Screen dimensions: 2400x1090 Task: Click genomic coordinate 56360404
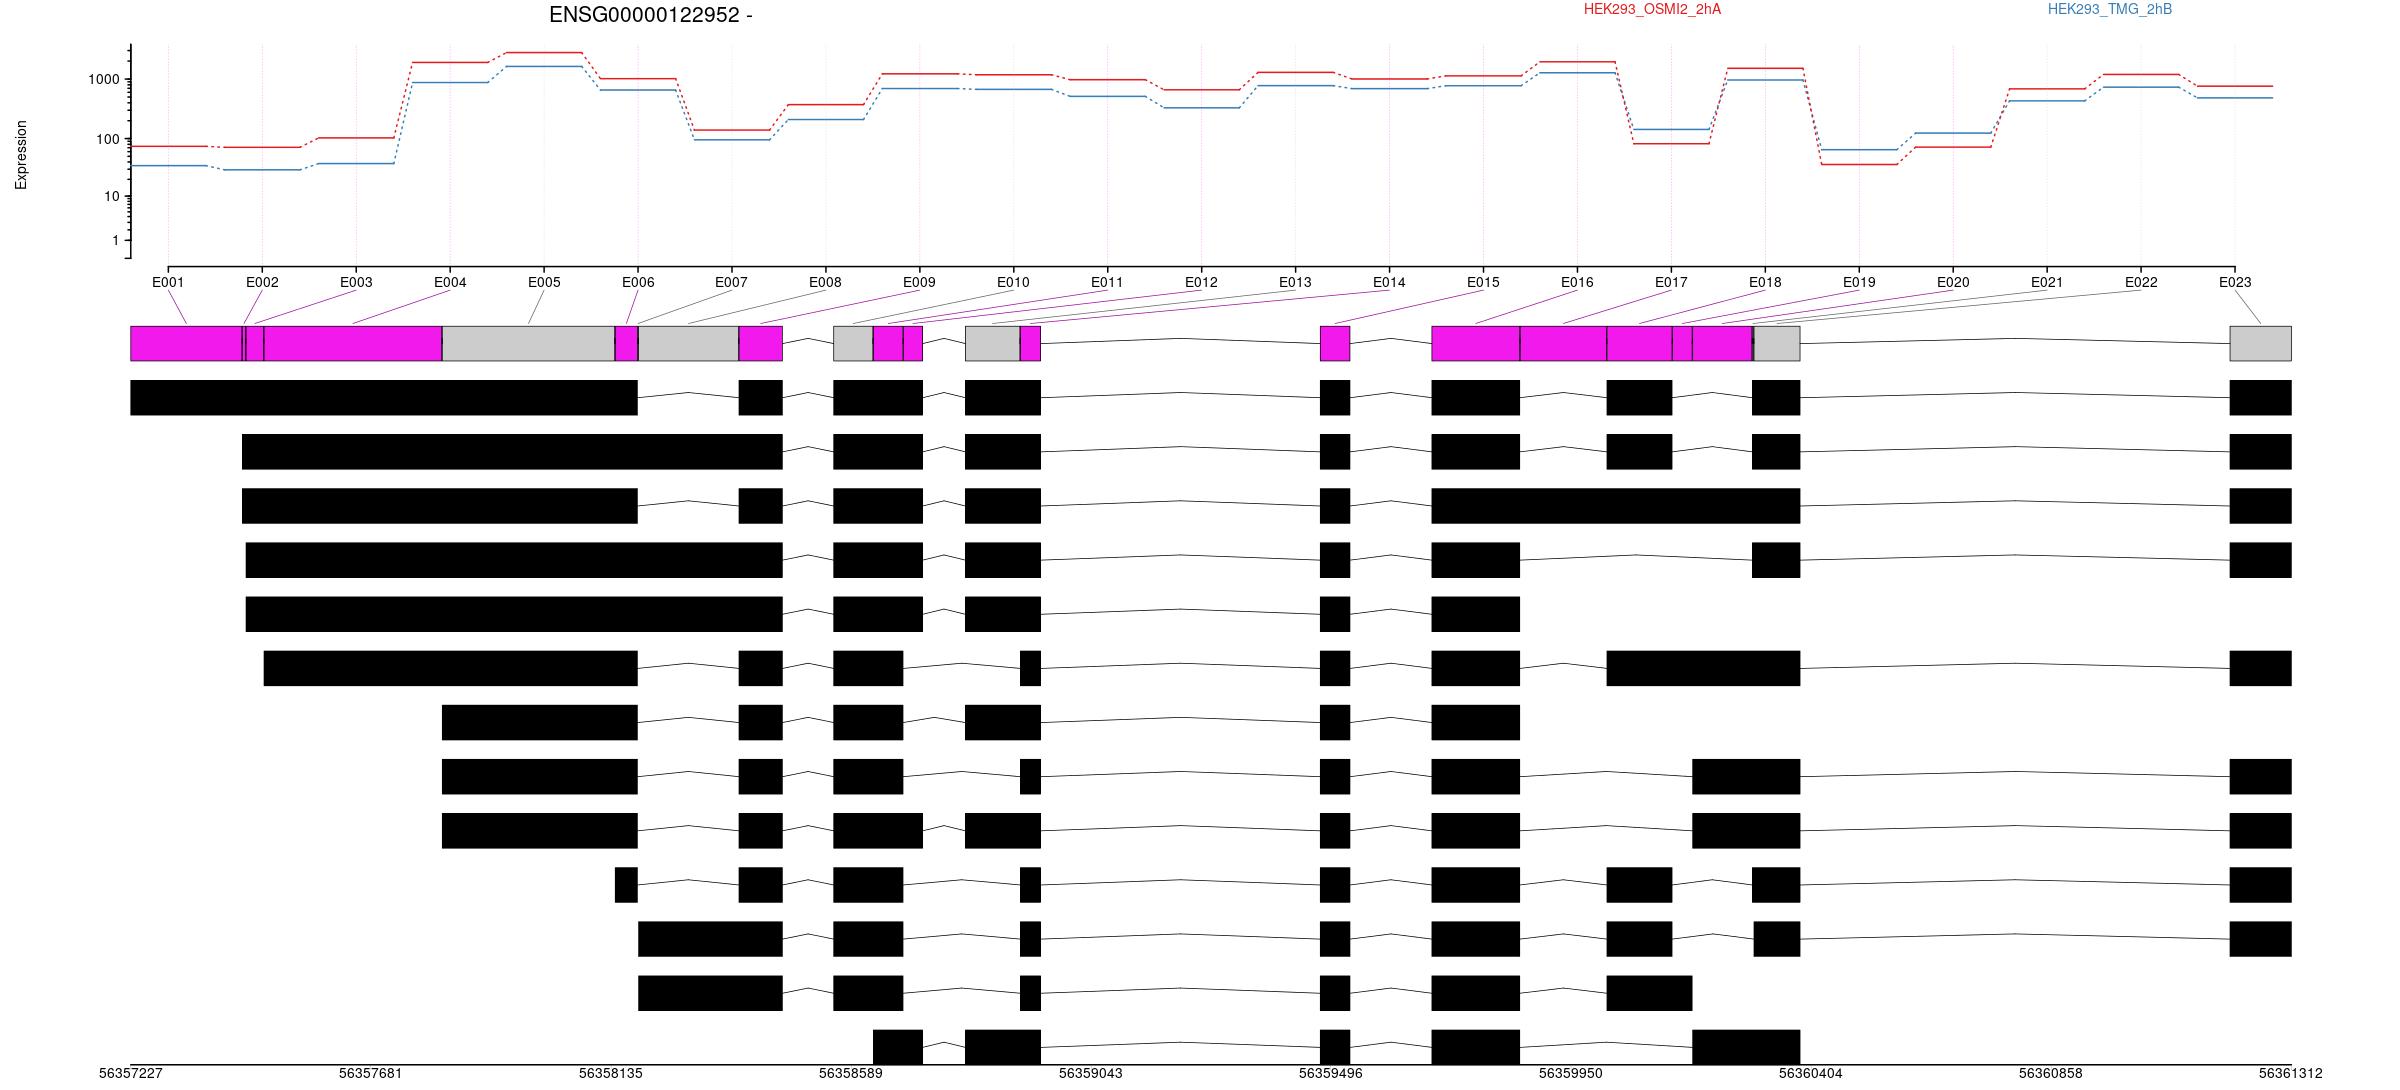pyautogui.click(x=1811, y=1073)
